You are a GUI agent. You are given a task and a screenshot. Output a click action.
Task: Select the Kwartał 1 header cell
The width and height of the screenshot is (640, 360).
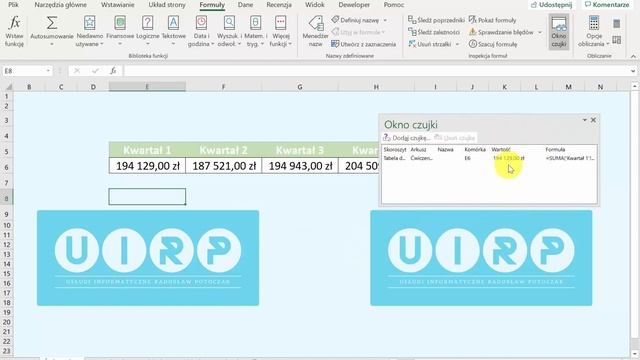point(147,150)
